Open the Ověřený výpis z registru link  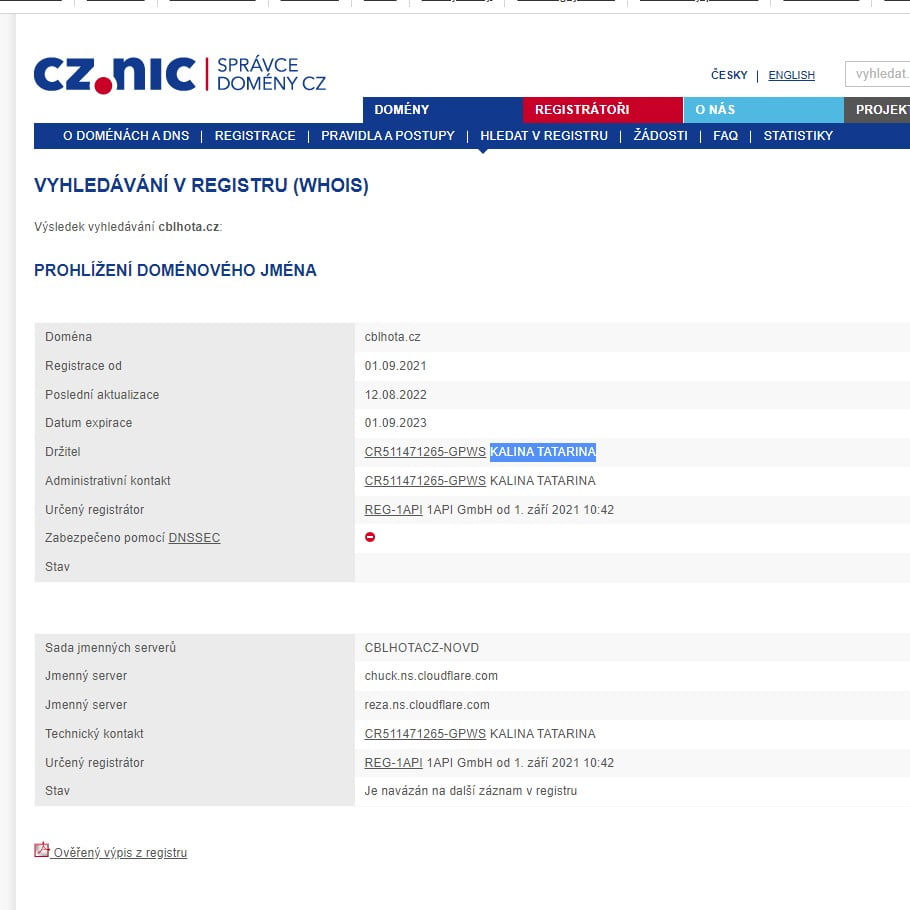120,853
